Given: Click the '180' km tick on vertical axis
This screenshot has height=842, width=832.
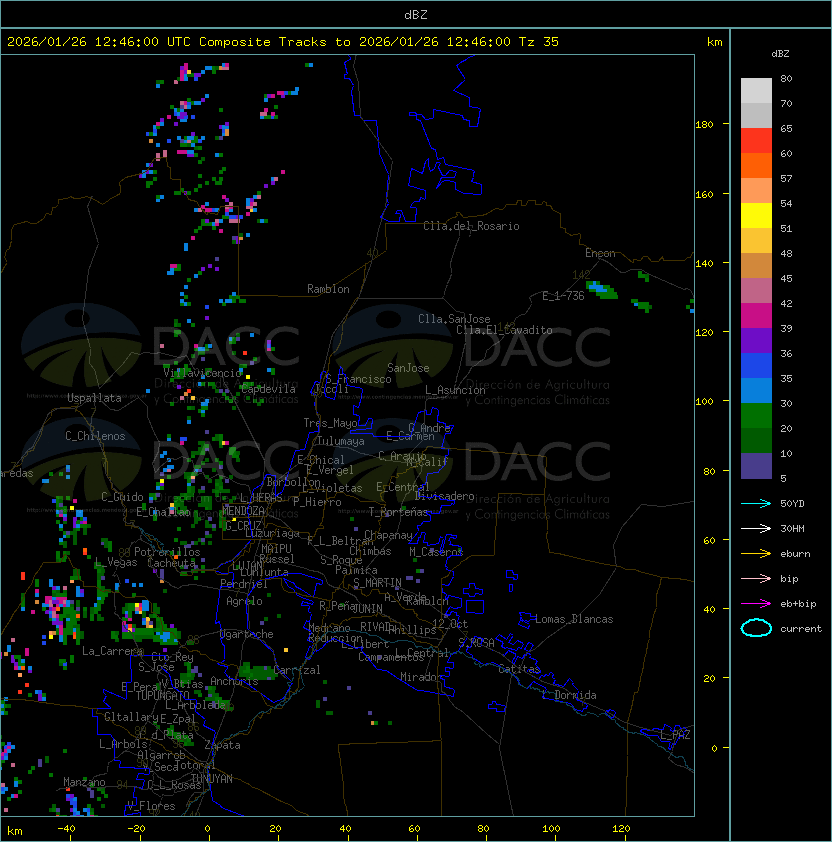Looking at the screenshot, I should point(704,125).
